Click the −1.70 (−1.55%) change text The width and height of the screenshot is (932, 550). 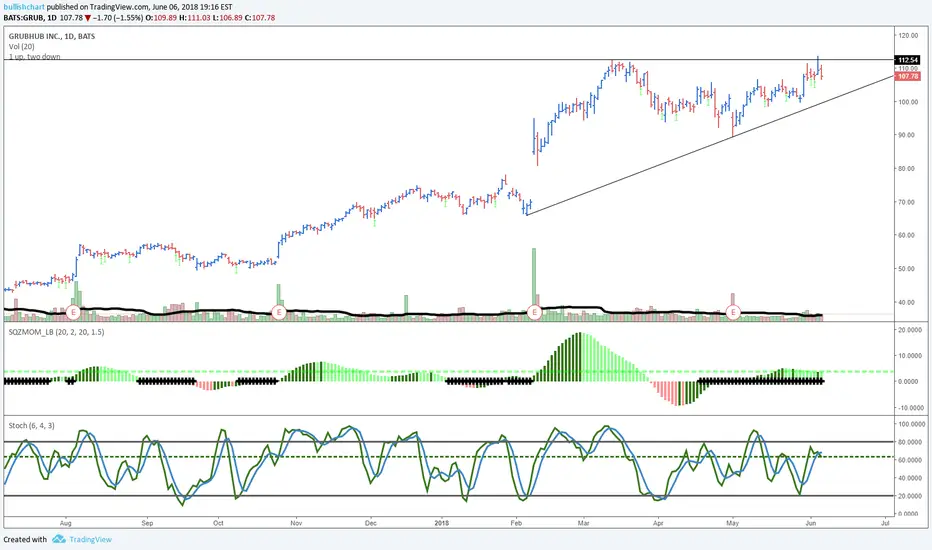118,18
